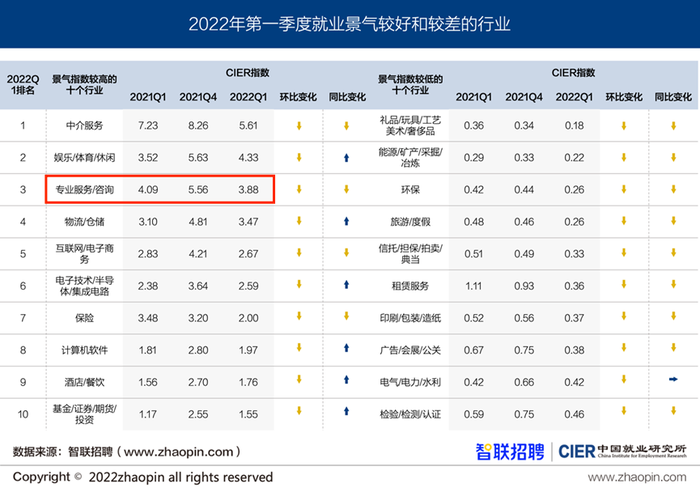Select the left 2022Q1 column header

(248, 97)
